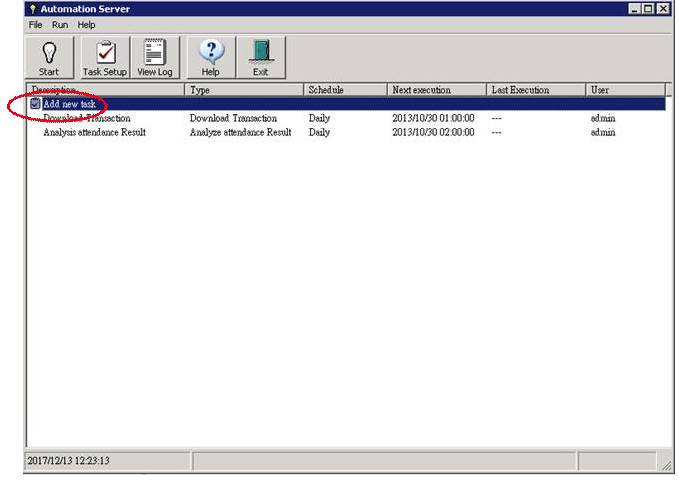The height and width of the screenshot is (480, 679).
Task: Click next execution 2013/10/30 02:00:00
Action: coord(433,132)
